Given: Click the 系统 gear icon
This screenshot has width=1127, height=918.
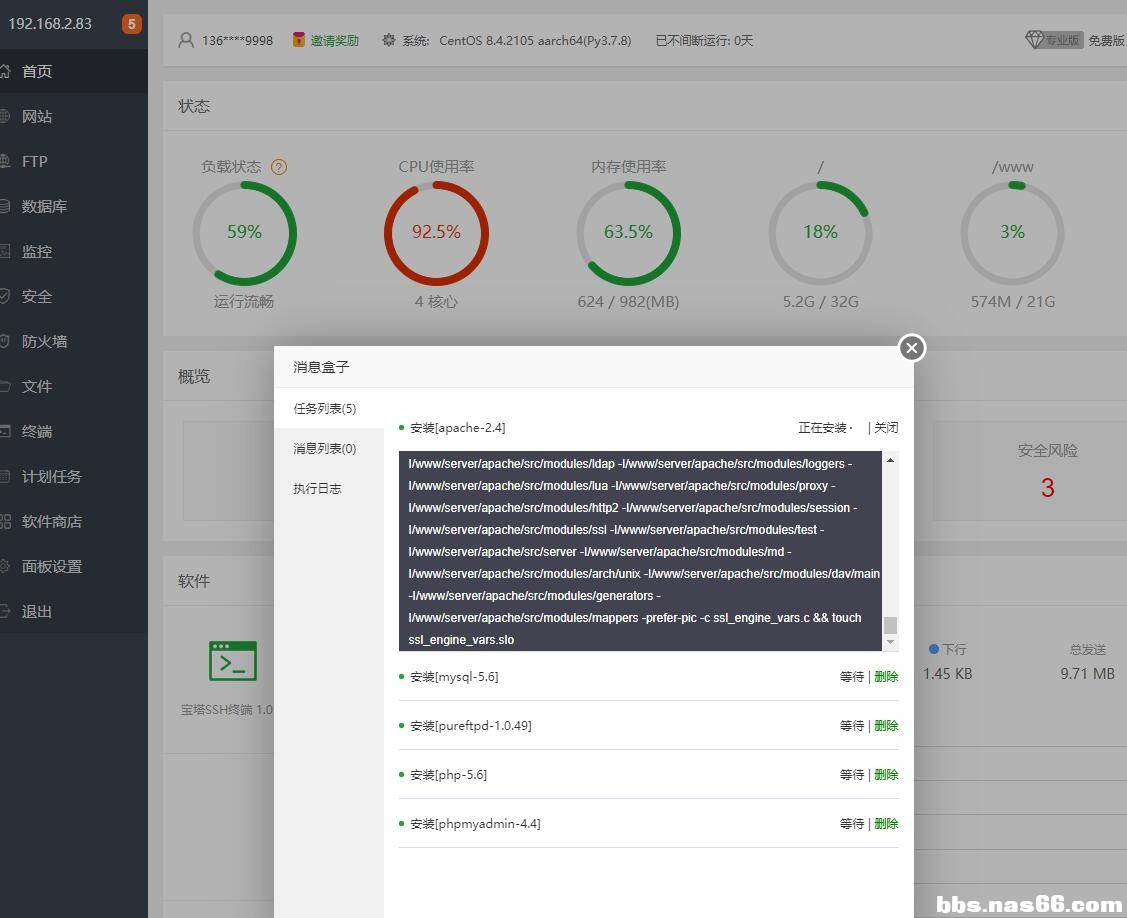Looking at the screenshot, I should tap(389, 40).
